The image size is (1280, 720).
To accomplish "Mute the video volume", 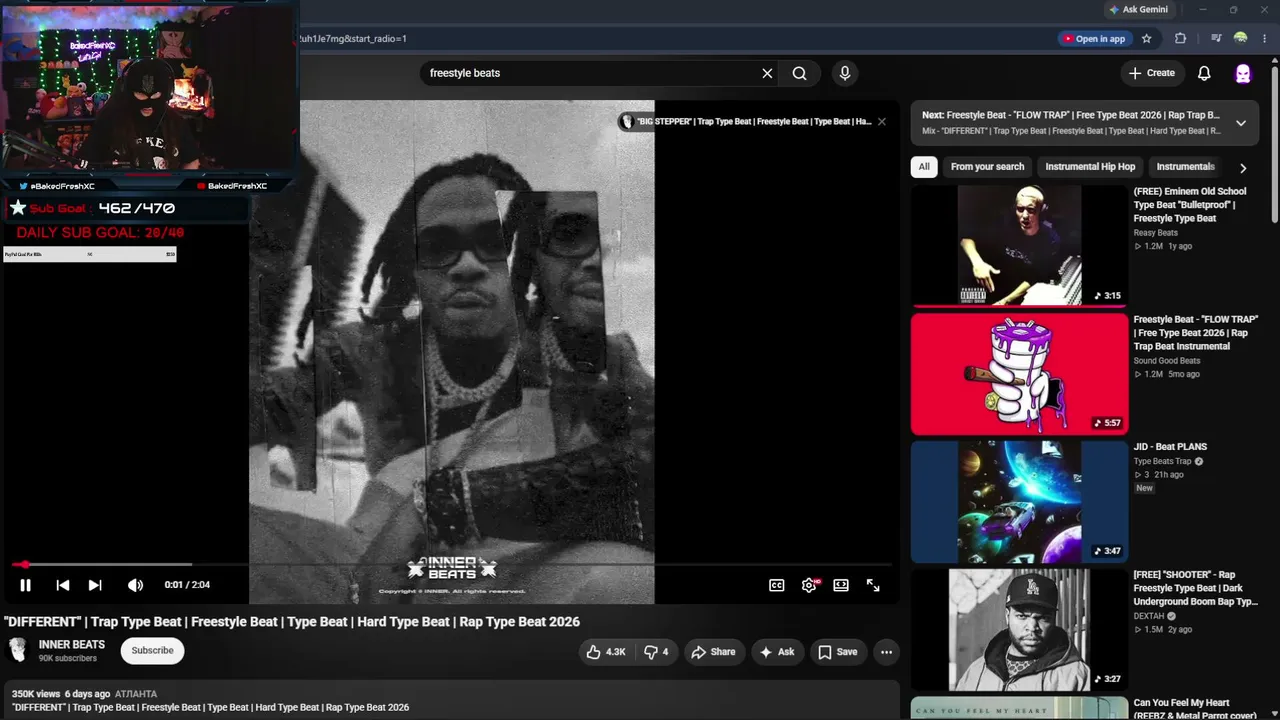I will 135,585.
